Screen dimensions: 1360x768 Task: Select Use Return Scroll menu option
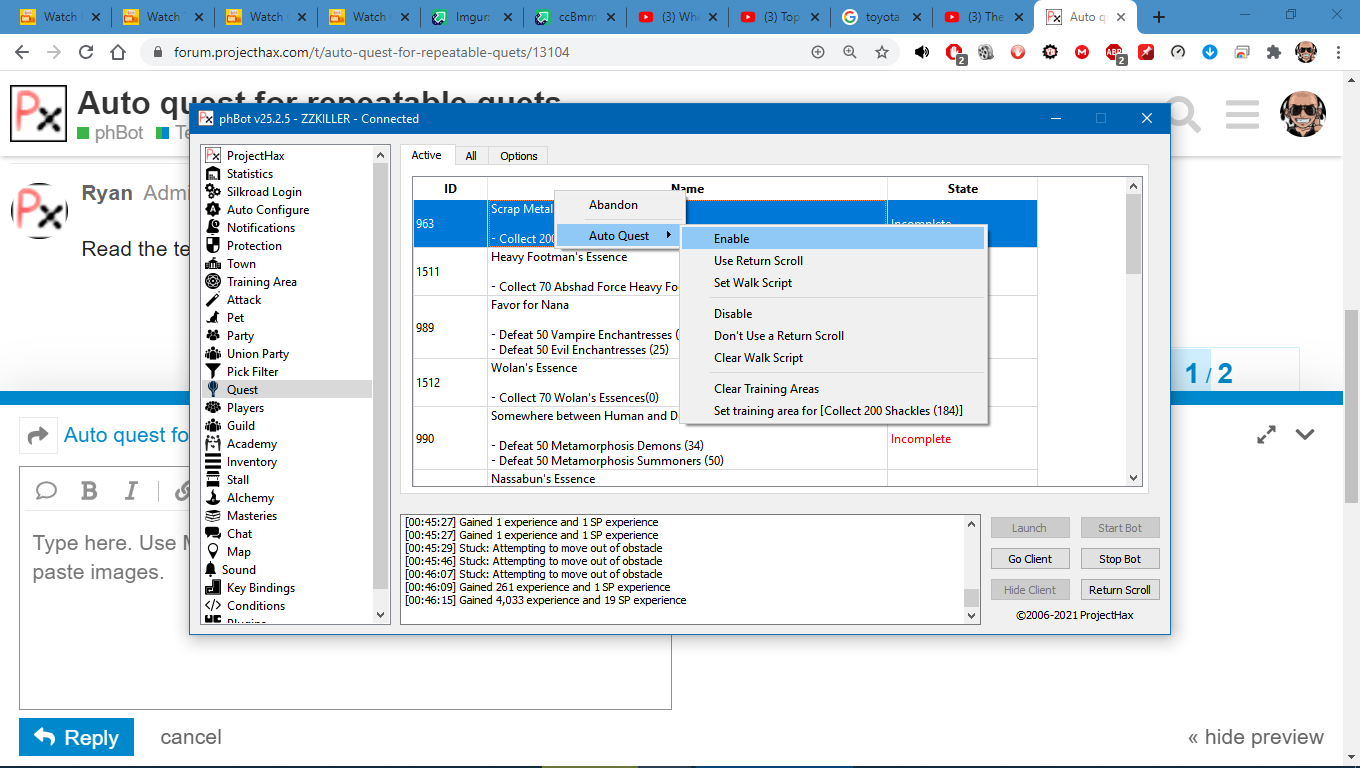coord(758,261)
